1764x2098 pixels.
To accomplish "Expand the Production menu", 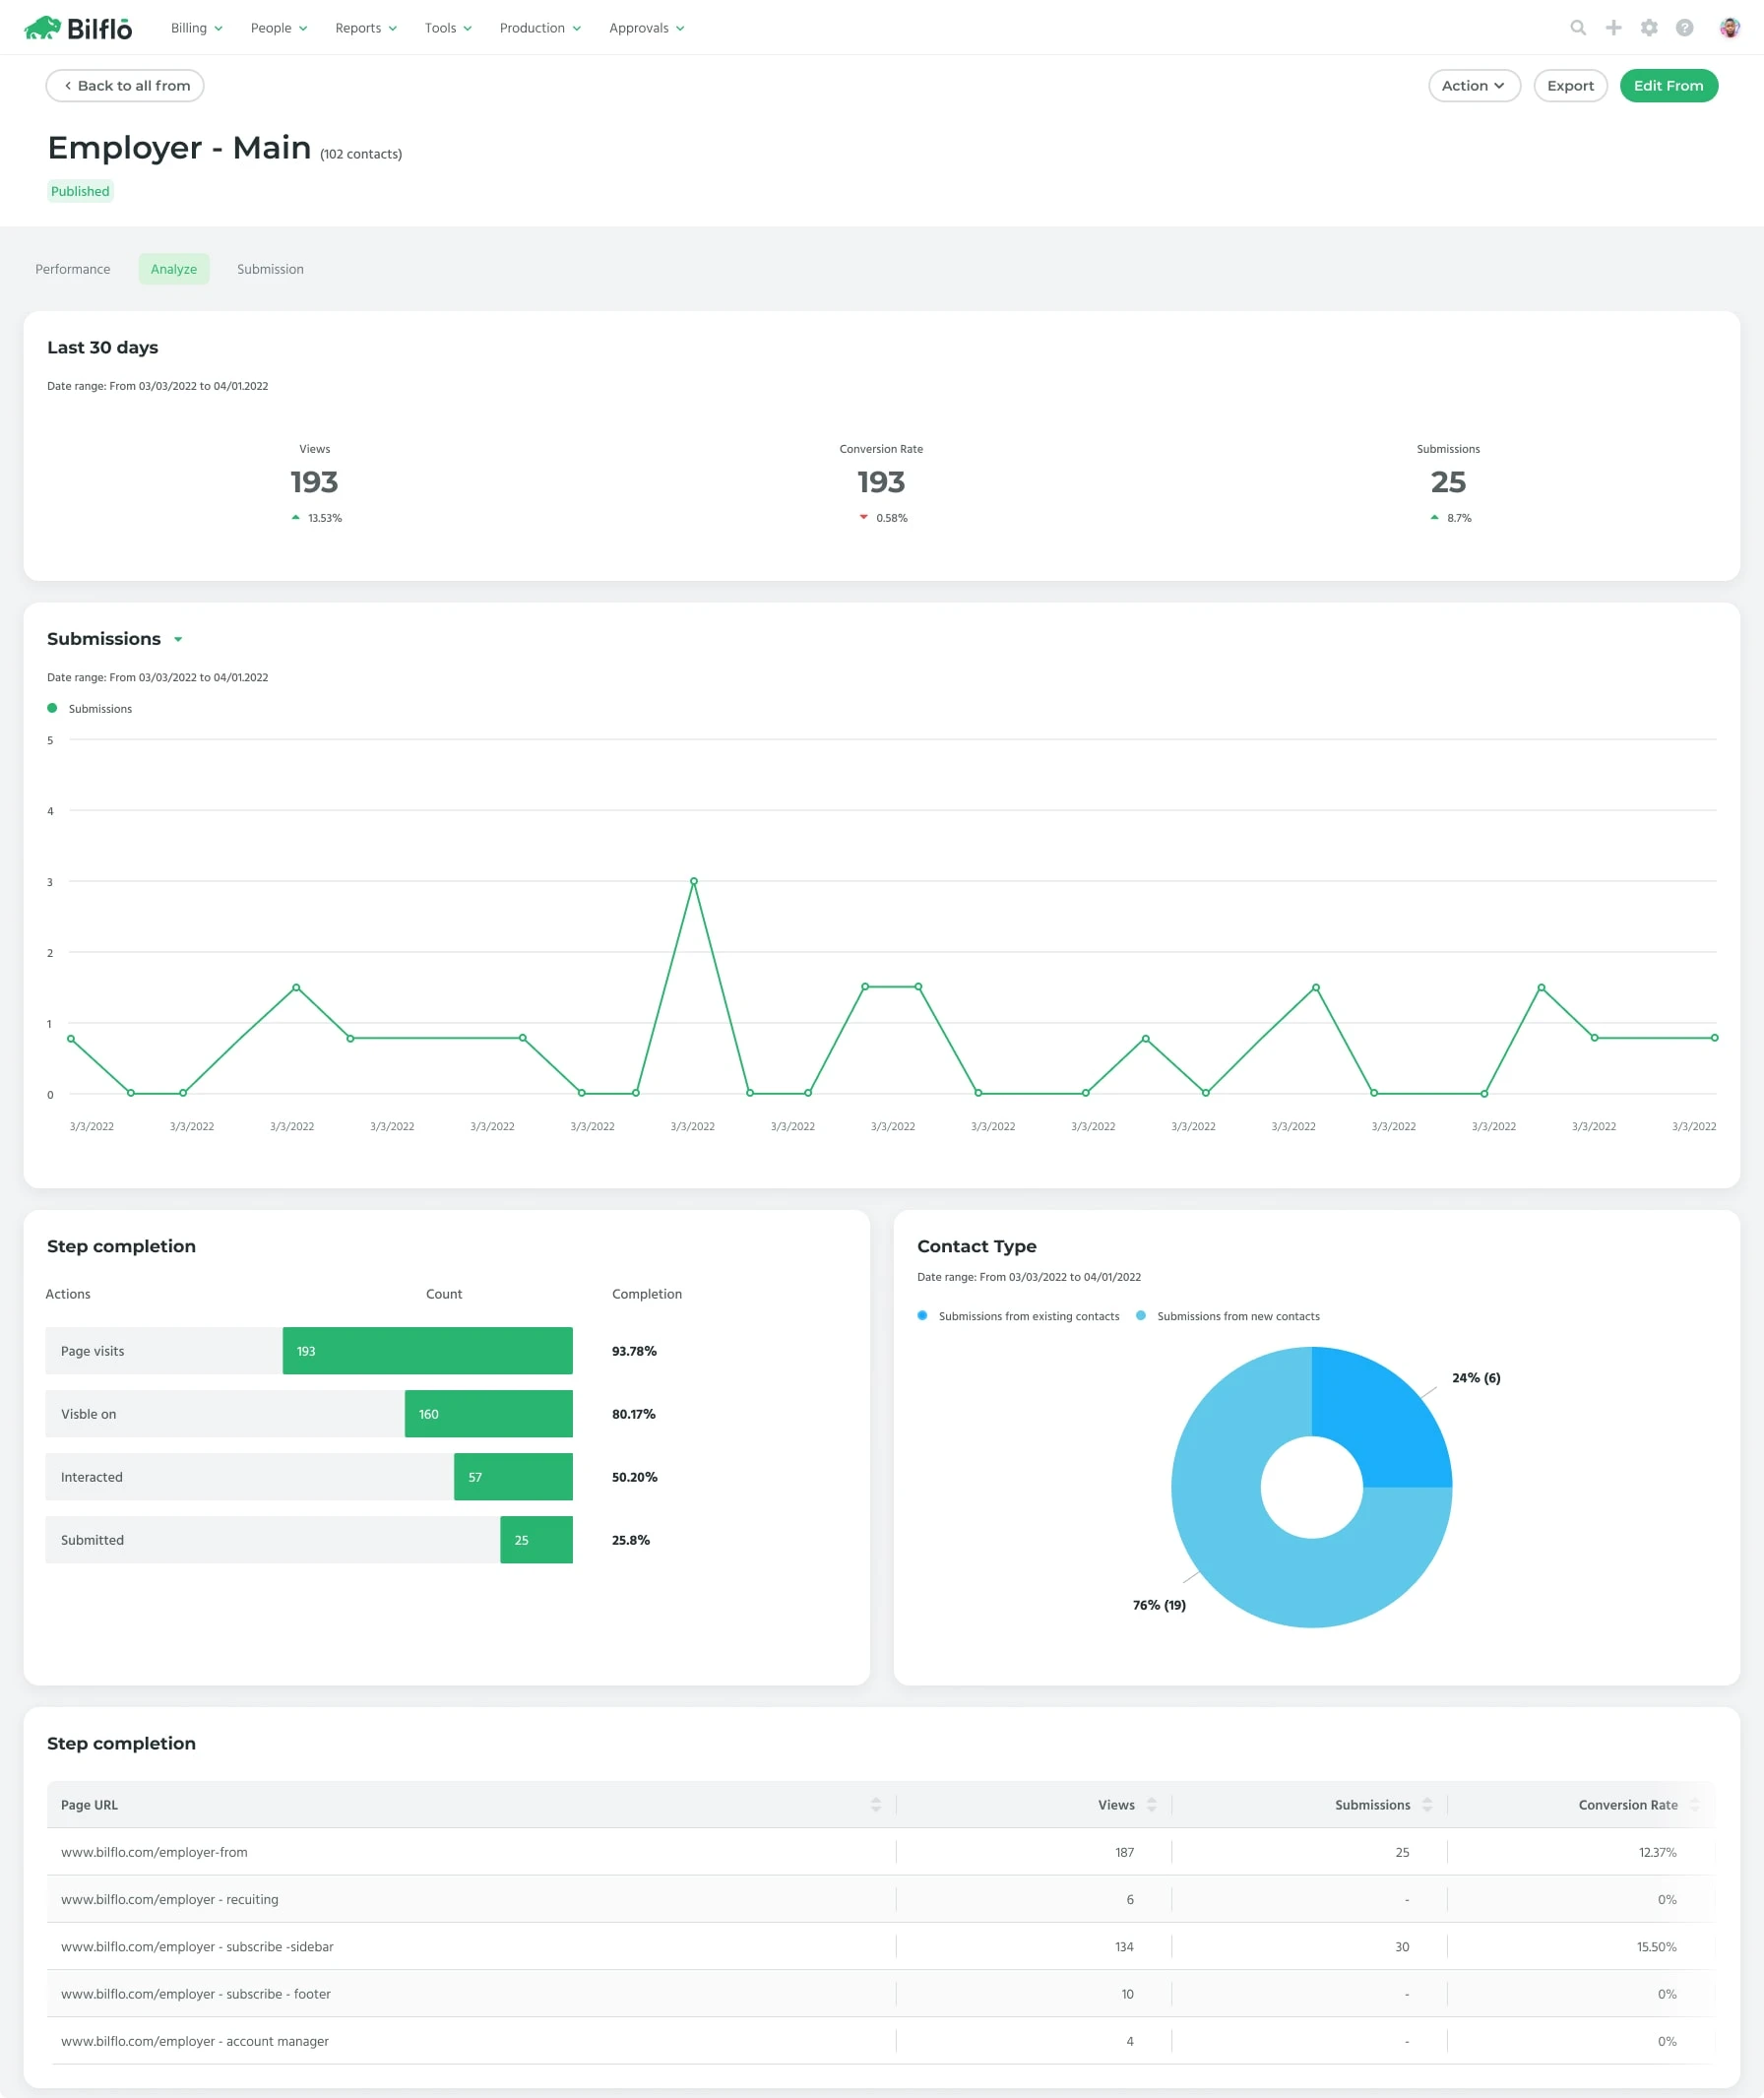I will [x=540, y=28].
